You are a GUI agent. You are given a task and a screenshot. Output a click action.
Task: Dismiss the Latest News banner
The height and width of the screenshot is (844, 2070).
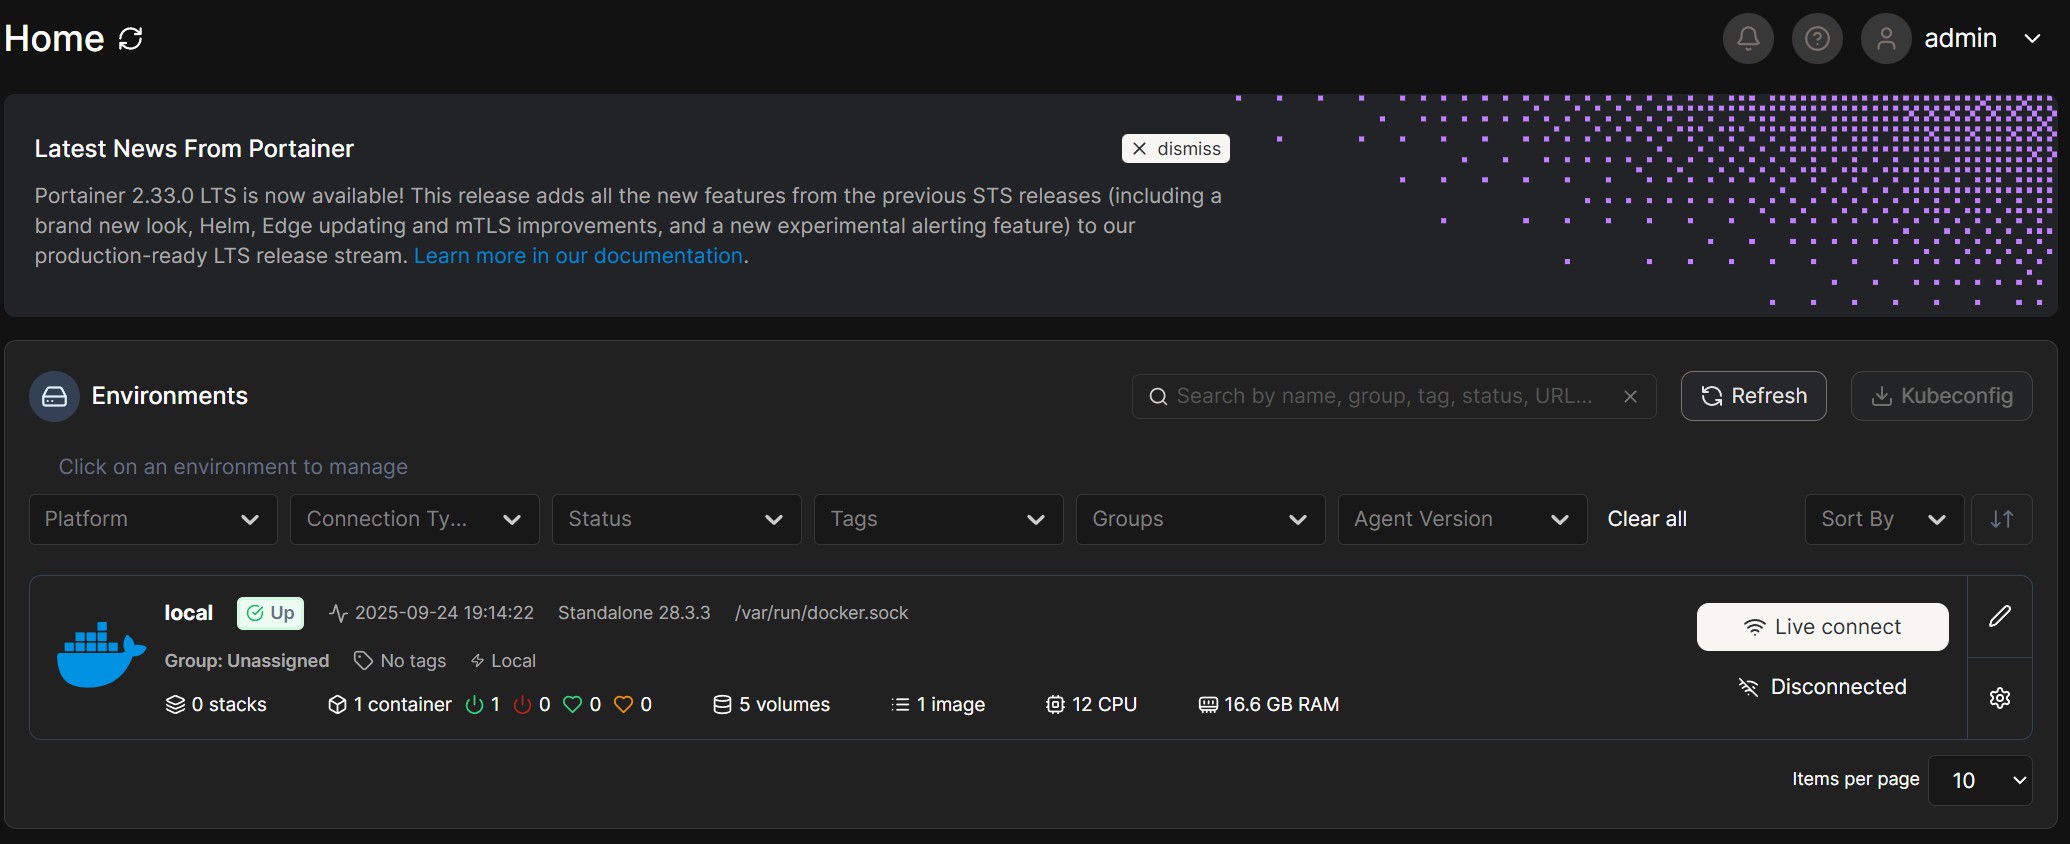1175,149
